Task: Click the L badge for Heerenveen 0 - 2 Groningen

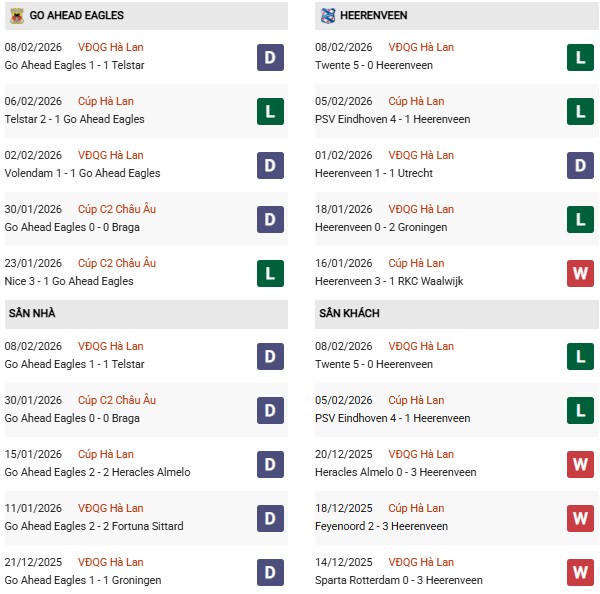Action: click(x=580, y=219)
